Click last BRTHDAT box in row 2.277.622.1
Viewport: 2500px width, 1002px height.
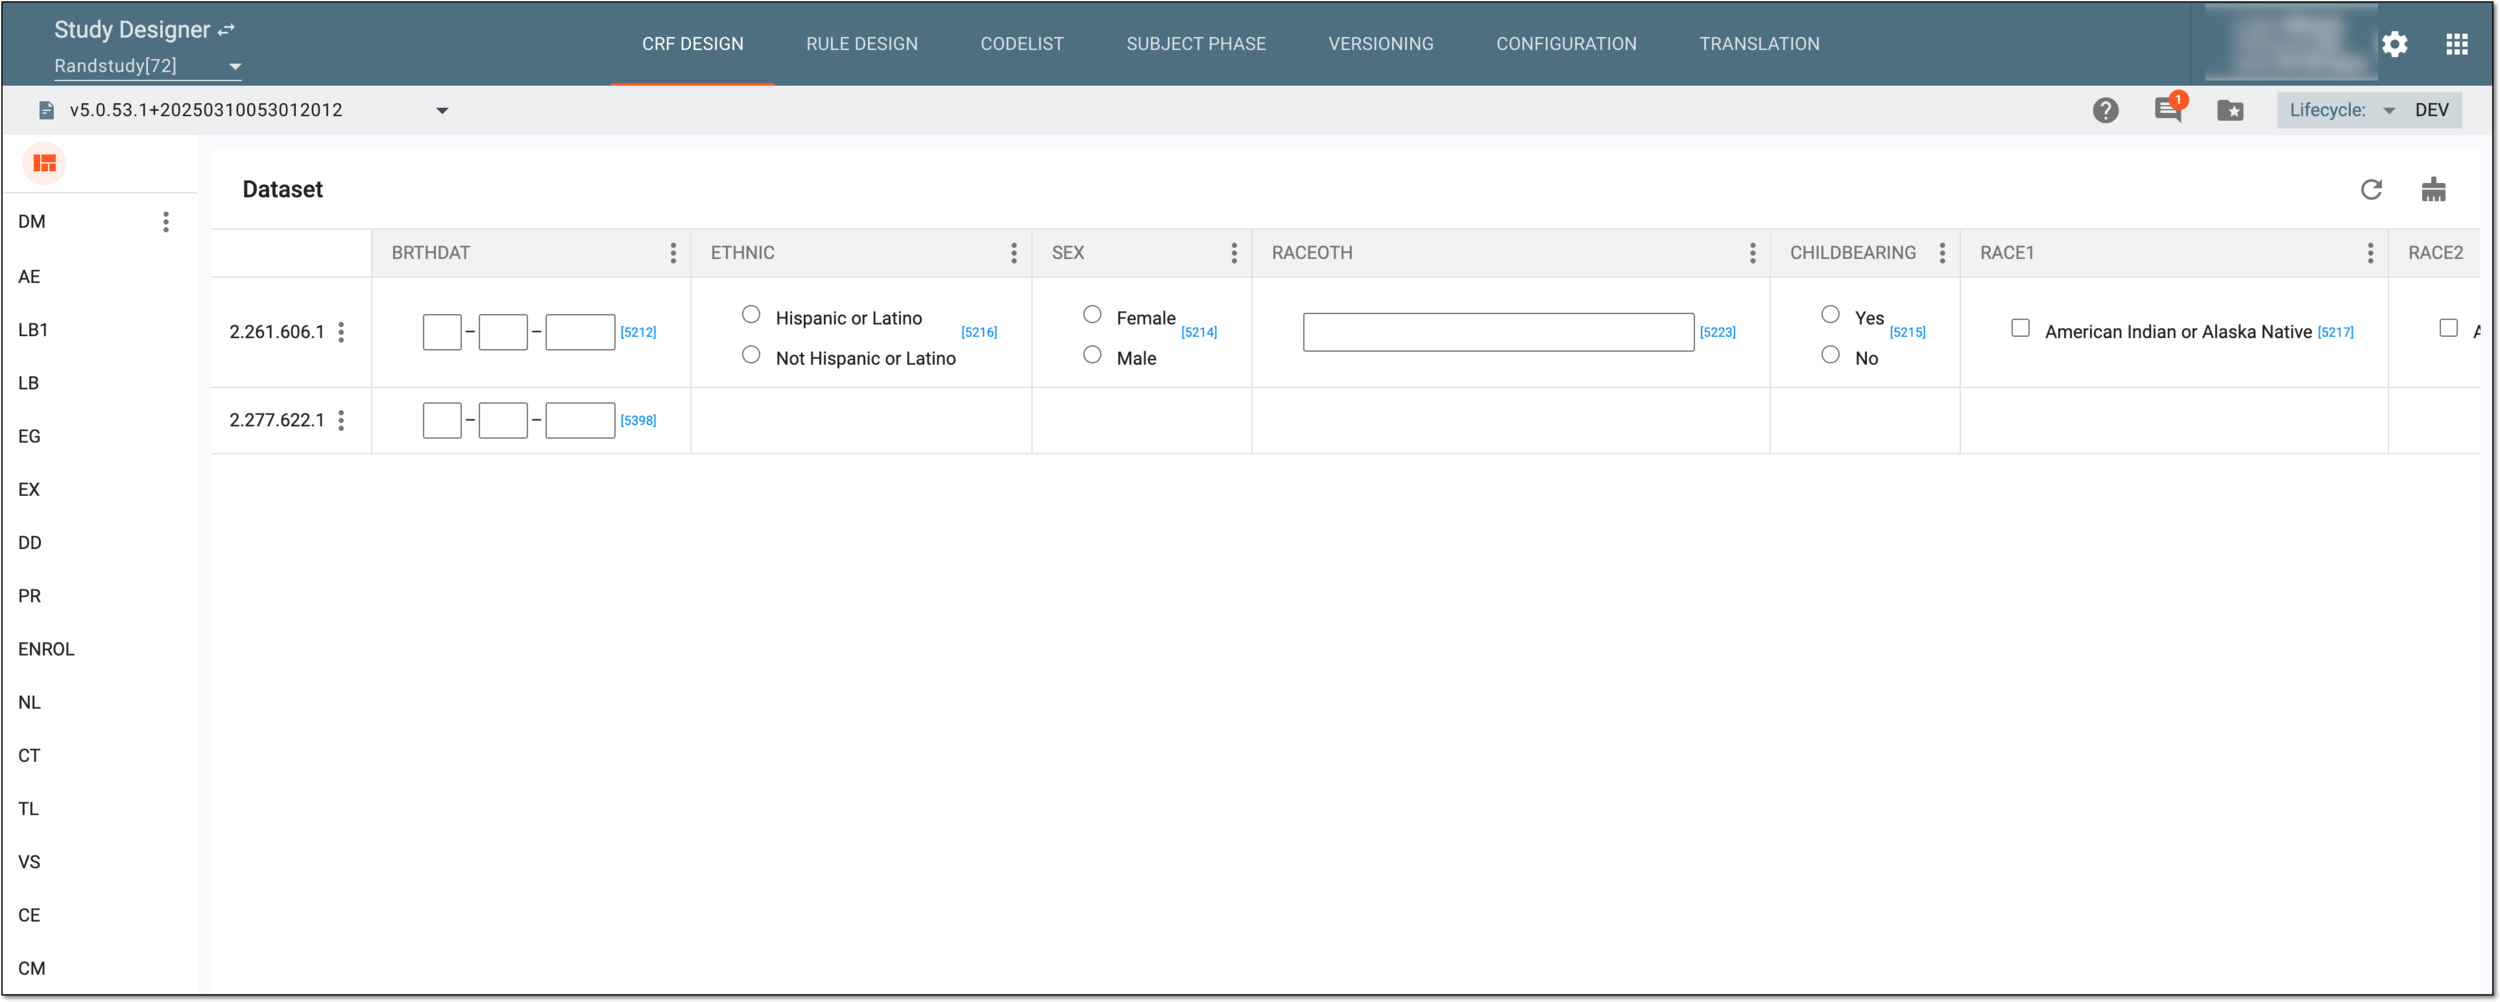click(x=580, y=420)
